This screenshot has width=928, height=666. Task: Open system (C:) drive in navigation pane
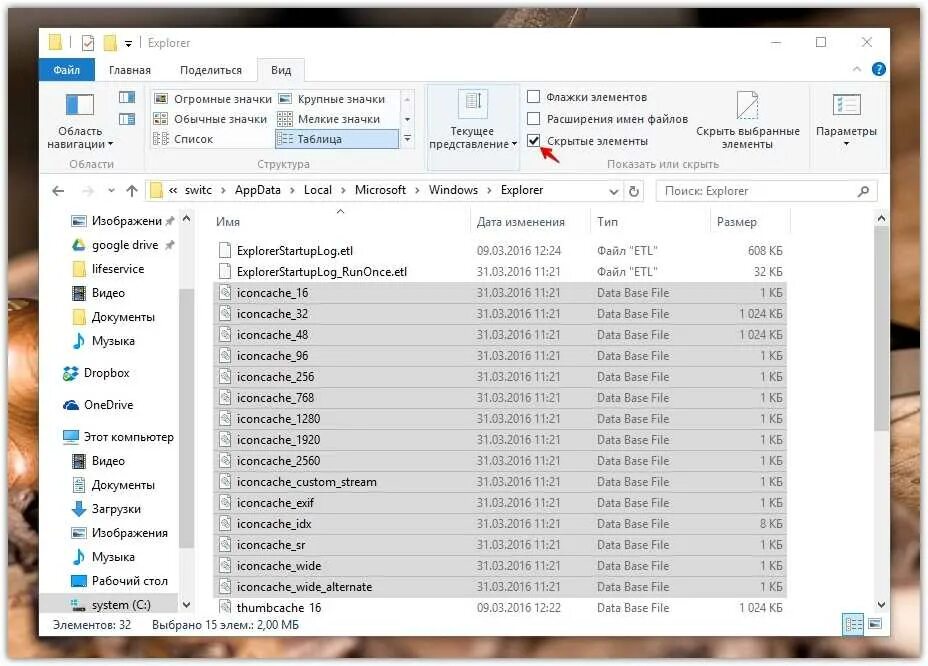111,604
